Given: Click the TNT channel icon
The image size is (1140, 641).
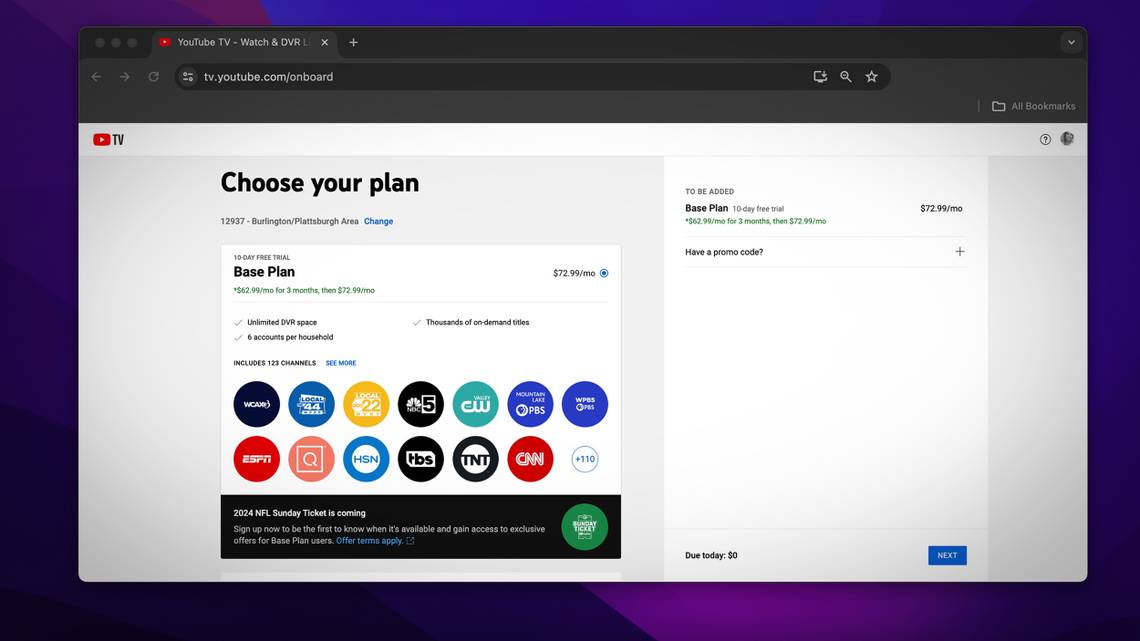Looking at the screenshot, I should [x=475, y=459].
